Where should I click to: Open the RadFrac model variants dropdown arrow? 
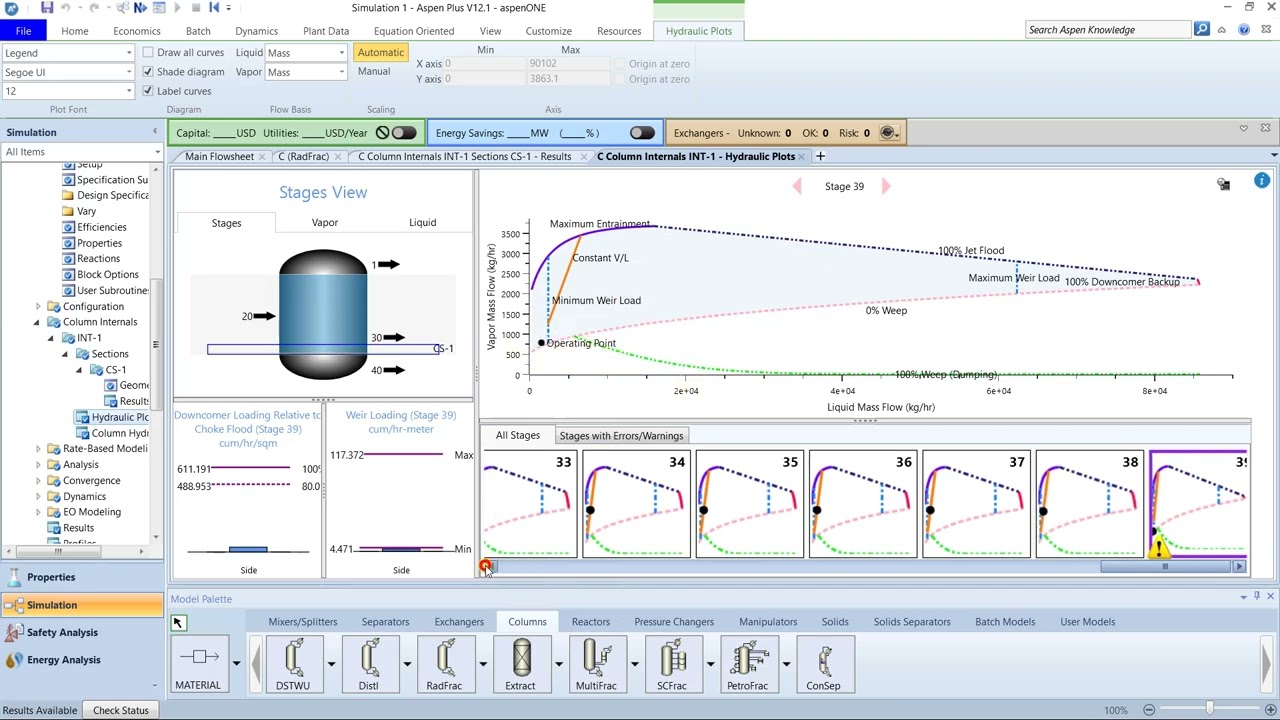coord(482,663)
